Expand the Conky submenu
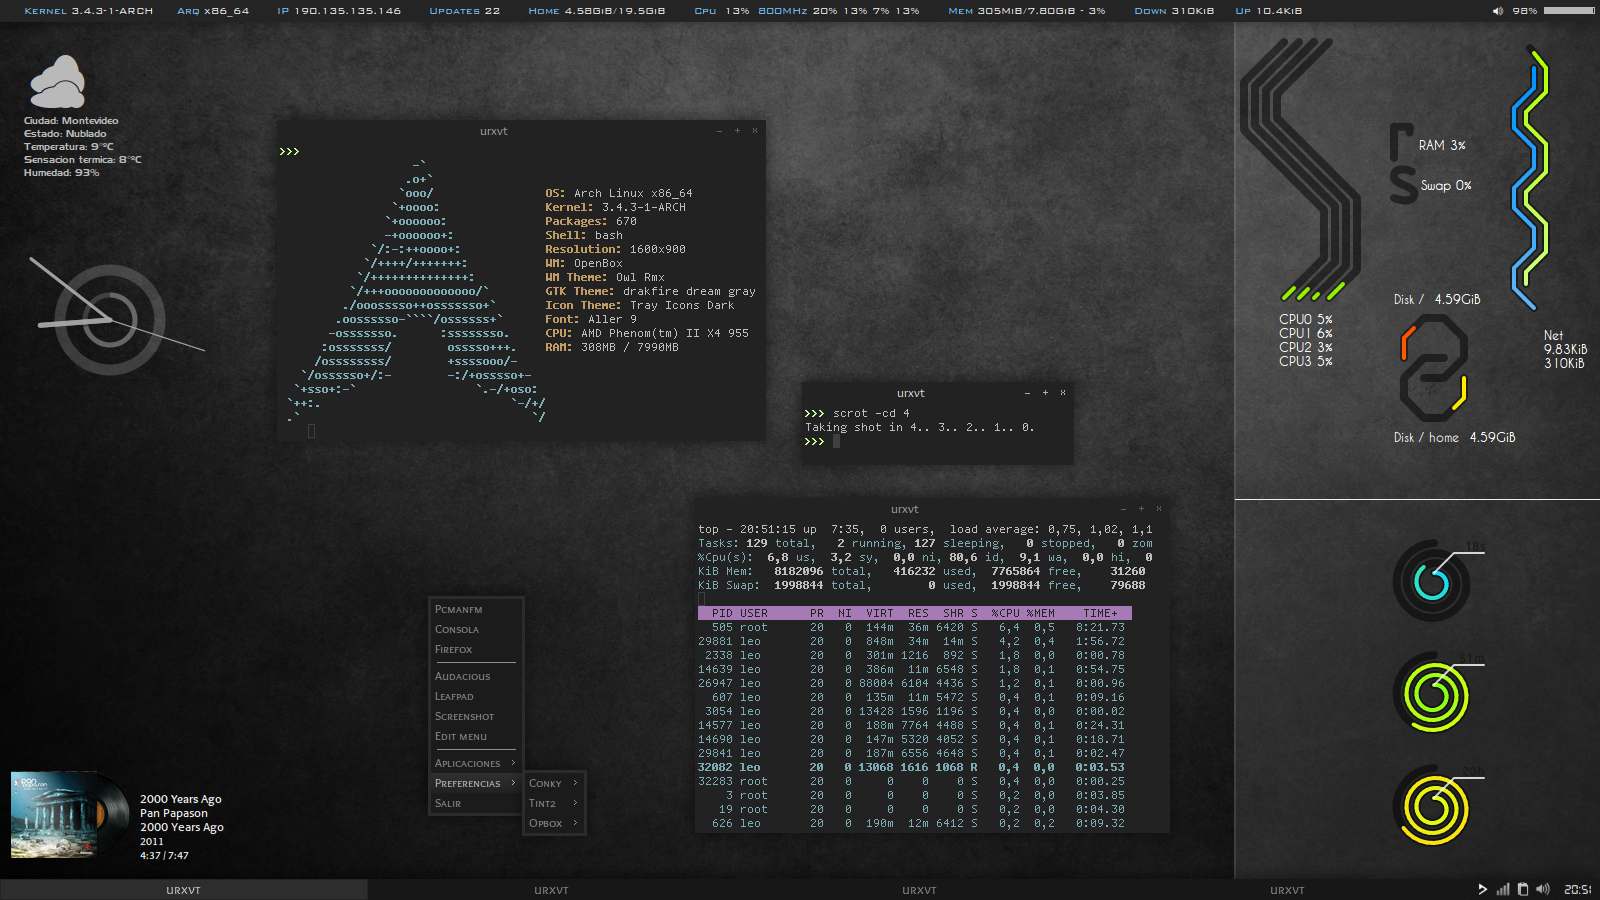The width and height of the screenshot is (1600, 900). [x=553, y=783]
